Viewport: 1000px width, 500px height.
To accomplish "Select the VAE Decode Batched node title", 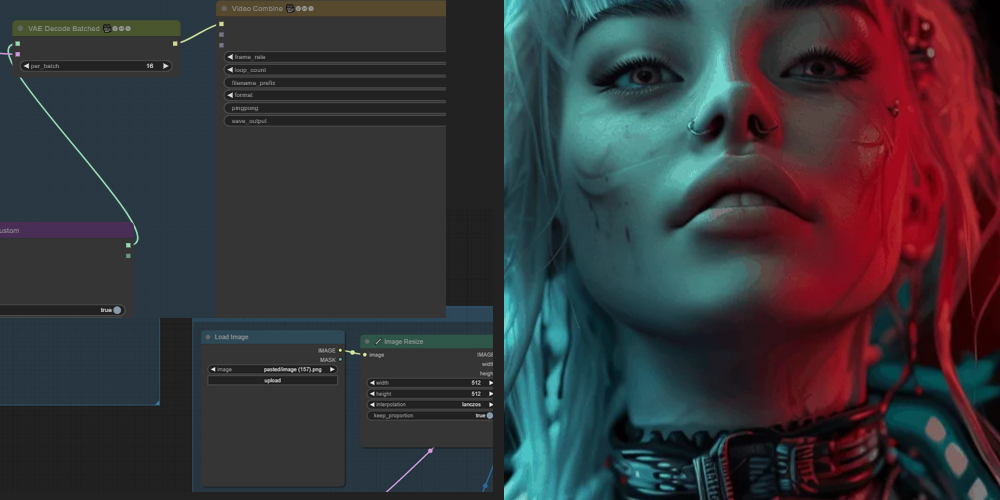I will pos(64,29).
